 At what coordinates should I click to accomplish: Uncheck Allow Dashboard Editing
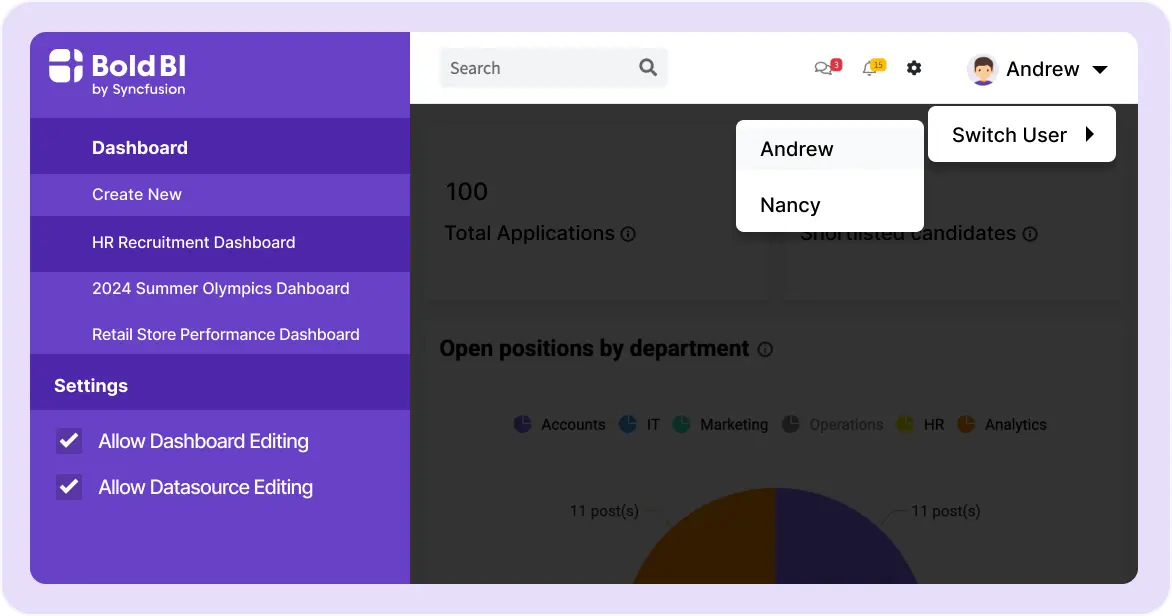(69, 441)
